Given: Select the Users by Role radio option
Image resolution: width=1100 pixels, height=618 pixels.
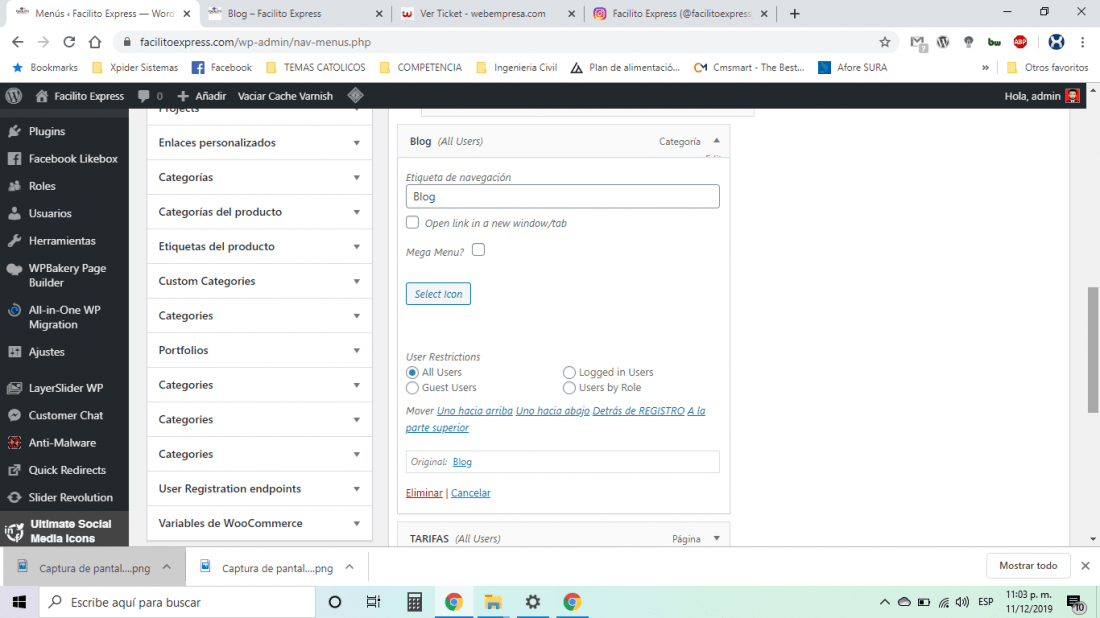Looking at the screenshot, I should coord(569,388).
